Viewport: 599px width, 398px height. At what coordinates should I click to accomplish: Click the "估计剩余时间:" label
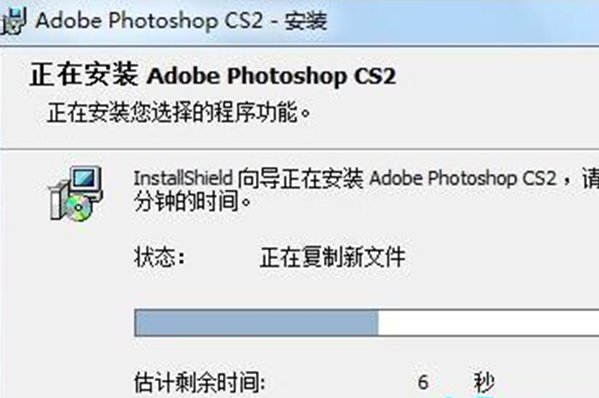(x=200, y=382)
